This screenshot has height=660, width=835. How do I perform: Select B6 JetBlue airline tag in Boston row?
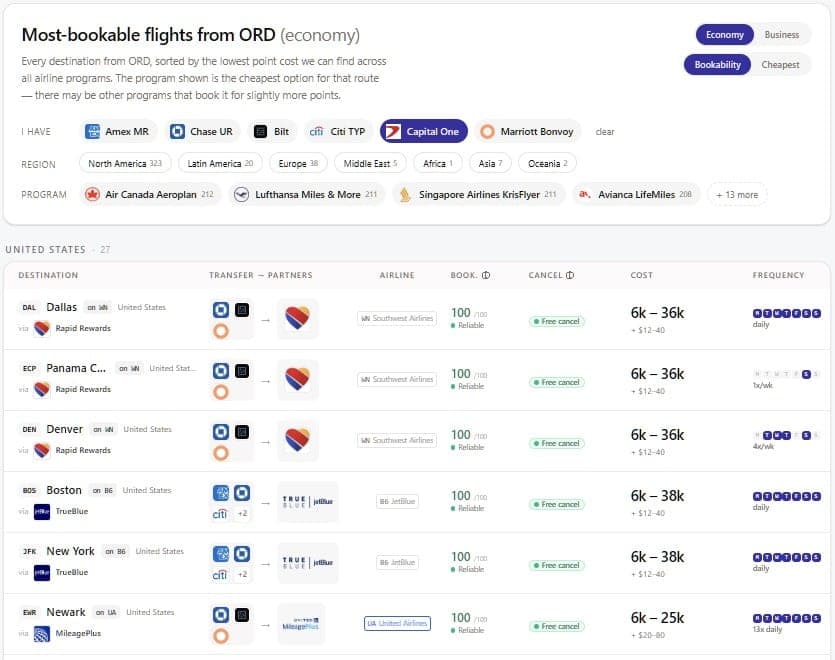(x=397, y=501)
